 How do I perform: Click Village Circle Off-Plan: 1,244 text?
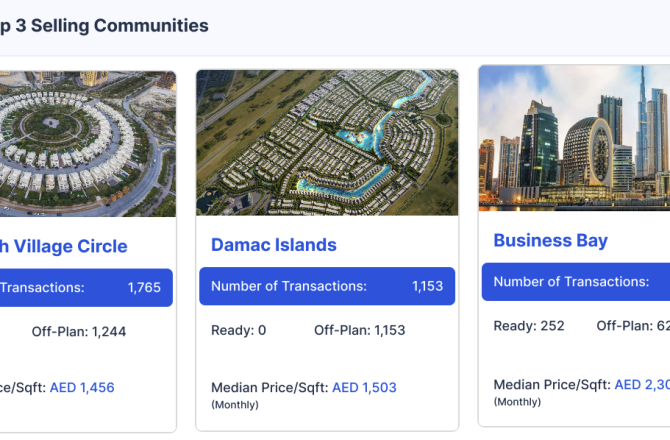pos(79,331)
